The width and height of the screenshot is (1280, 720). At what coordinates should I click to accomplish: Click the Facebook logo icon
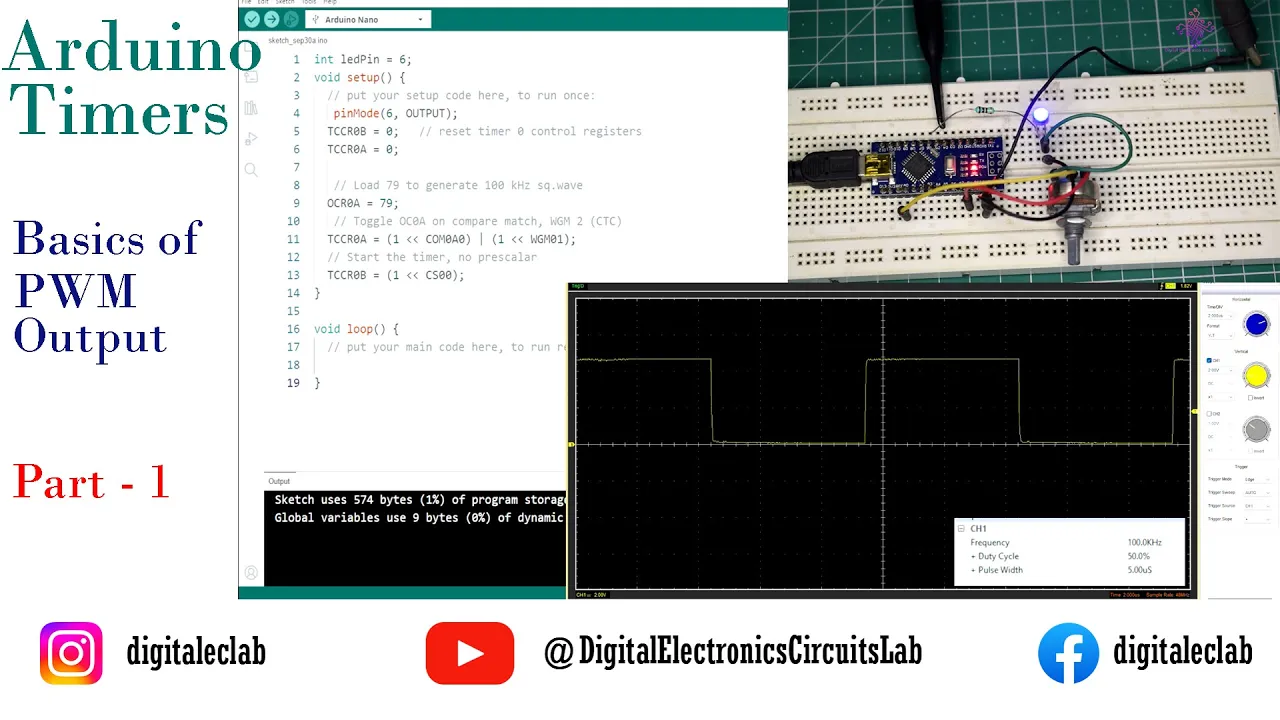[1068, 653]
